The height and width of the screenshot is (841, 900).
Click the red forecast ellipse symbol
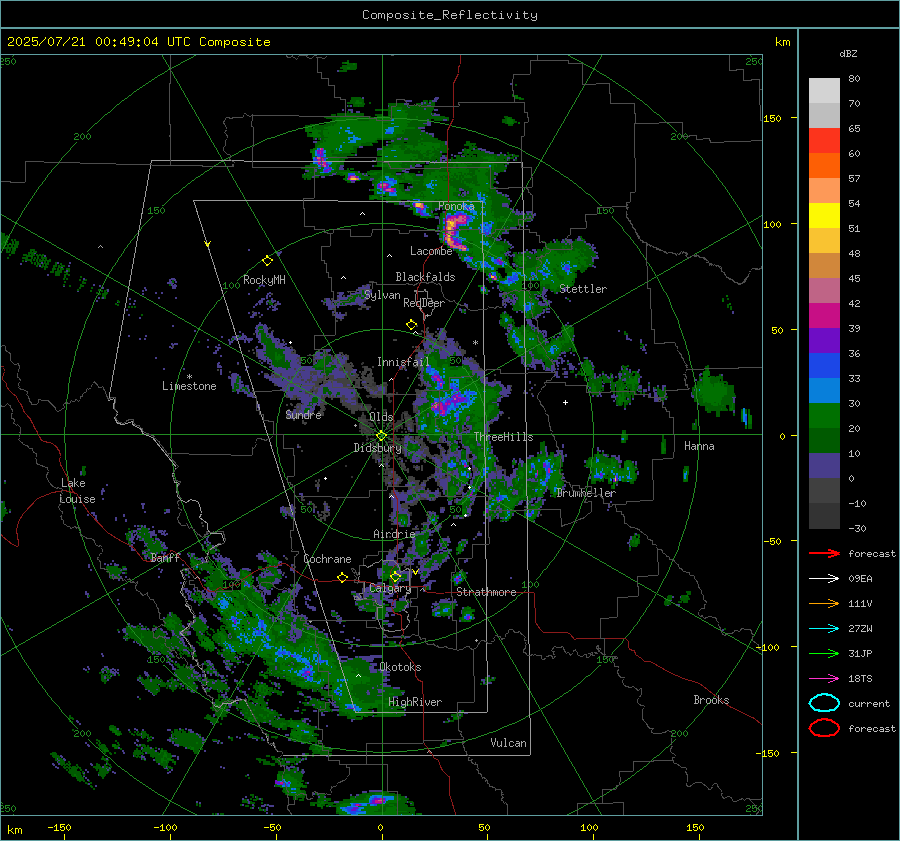pyautogui.click(x=824, y=728)
